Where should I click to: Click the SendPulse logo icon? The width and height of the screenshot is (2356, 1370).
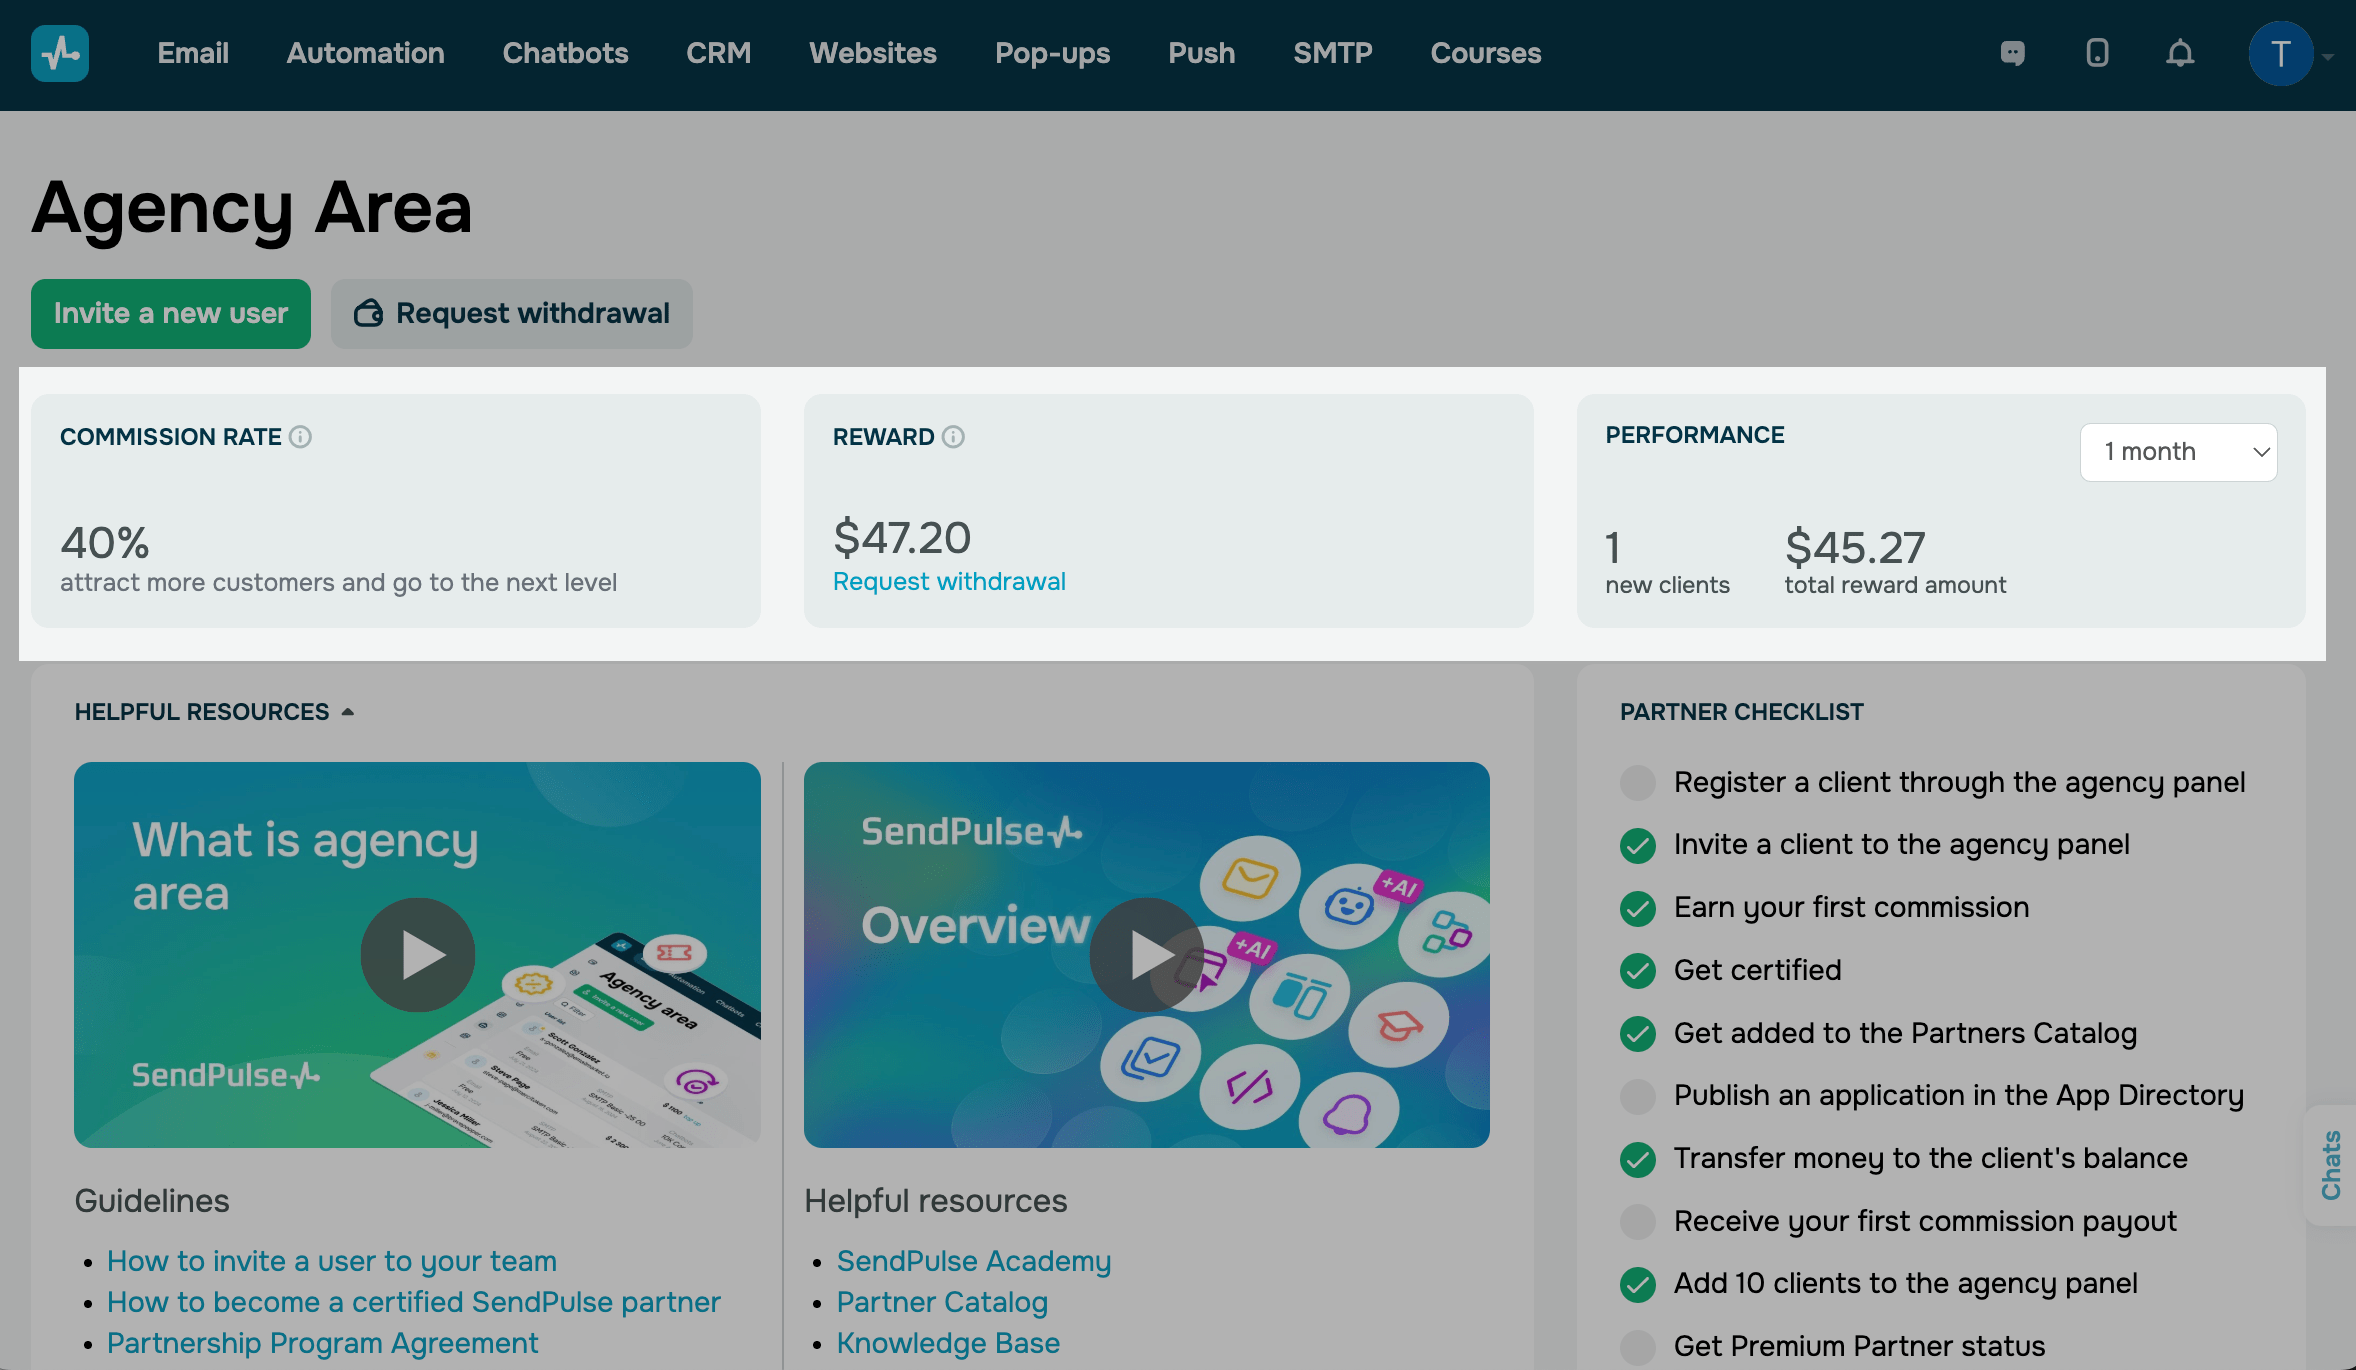[x=60, y=53]
